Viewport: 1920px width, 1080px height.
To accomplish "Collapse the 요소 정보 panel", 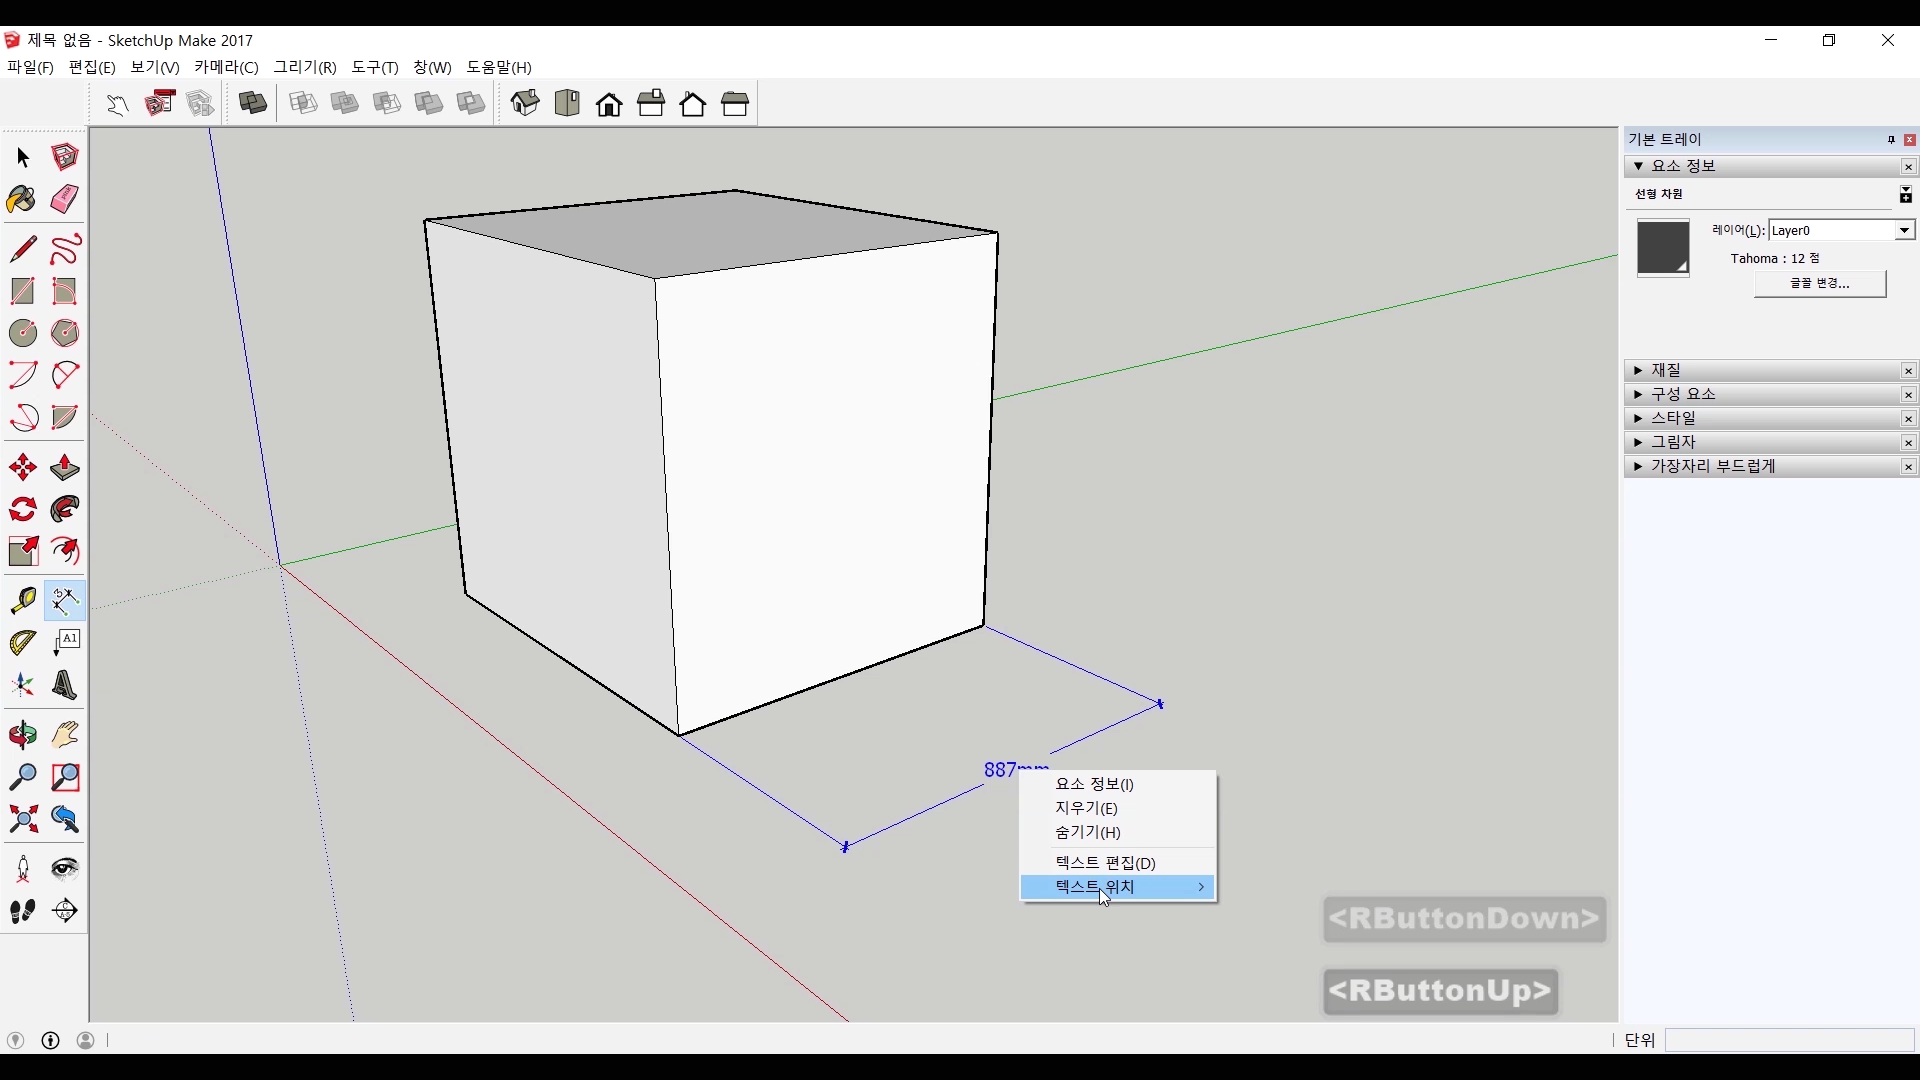I will pyautogui.click(x=1638, y=166).
